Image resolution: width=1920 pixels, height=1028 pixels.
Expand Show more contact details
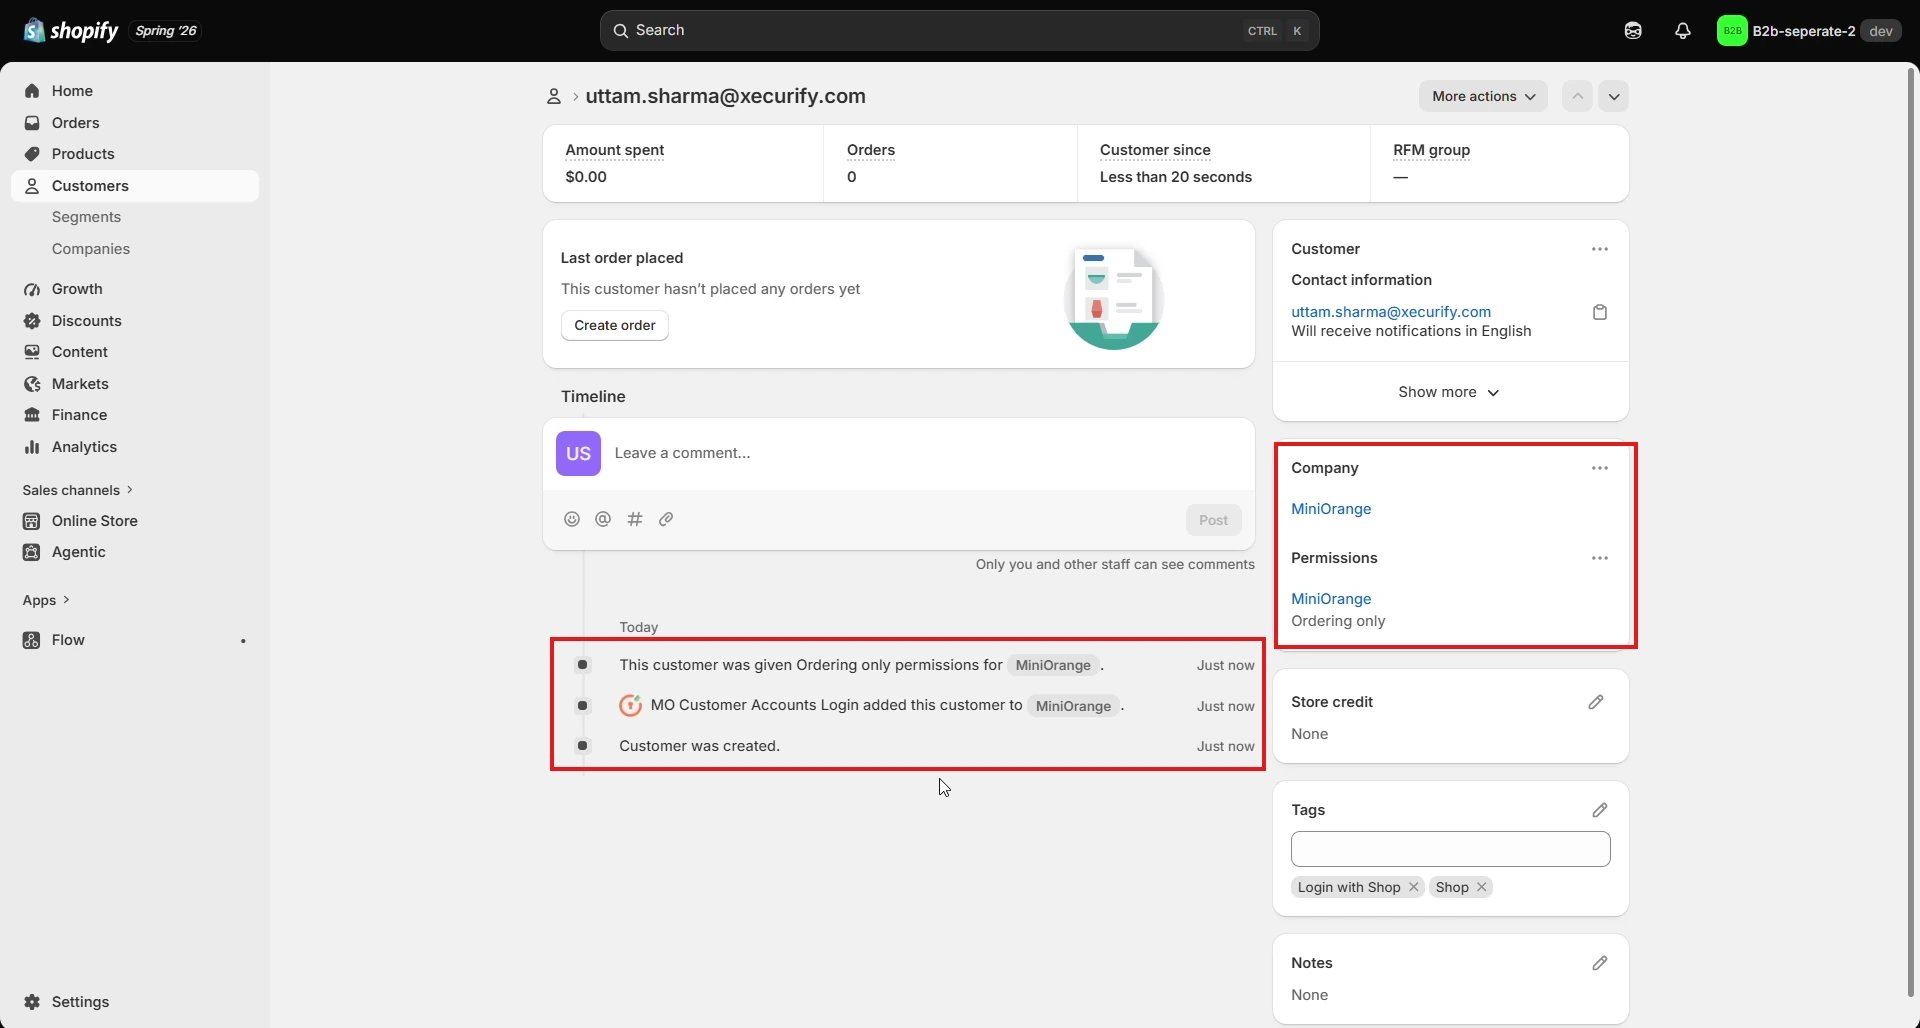click(1450, 392)
